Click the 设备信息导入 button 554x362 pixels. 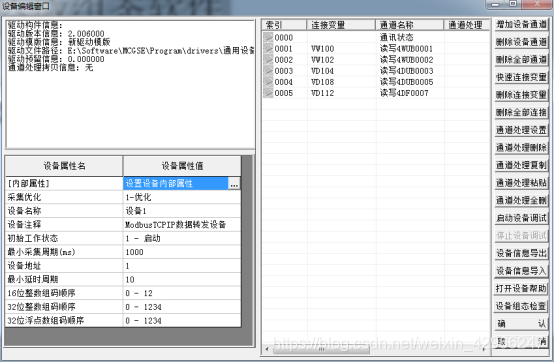pyautogui.click(x=521, y=271)
